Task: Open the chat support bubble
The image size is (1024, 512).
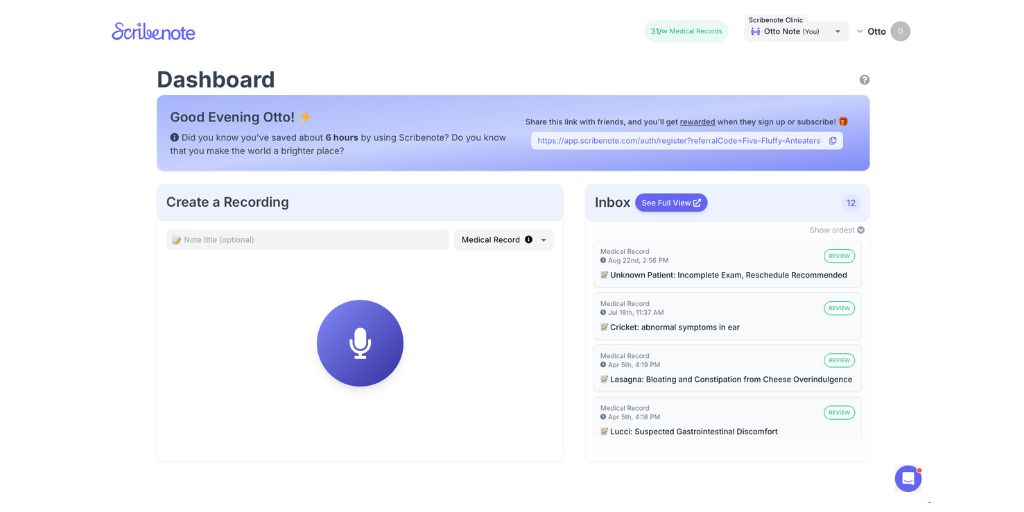Action: pos(907,478)
